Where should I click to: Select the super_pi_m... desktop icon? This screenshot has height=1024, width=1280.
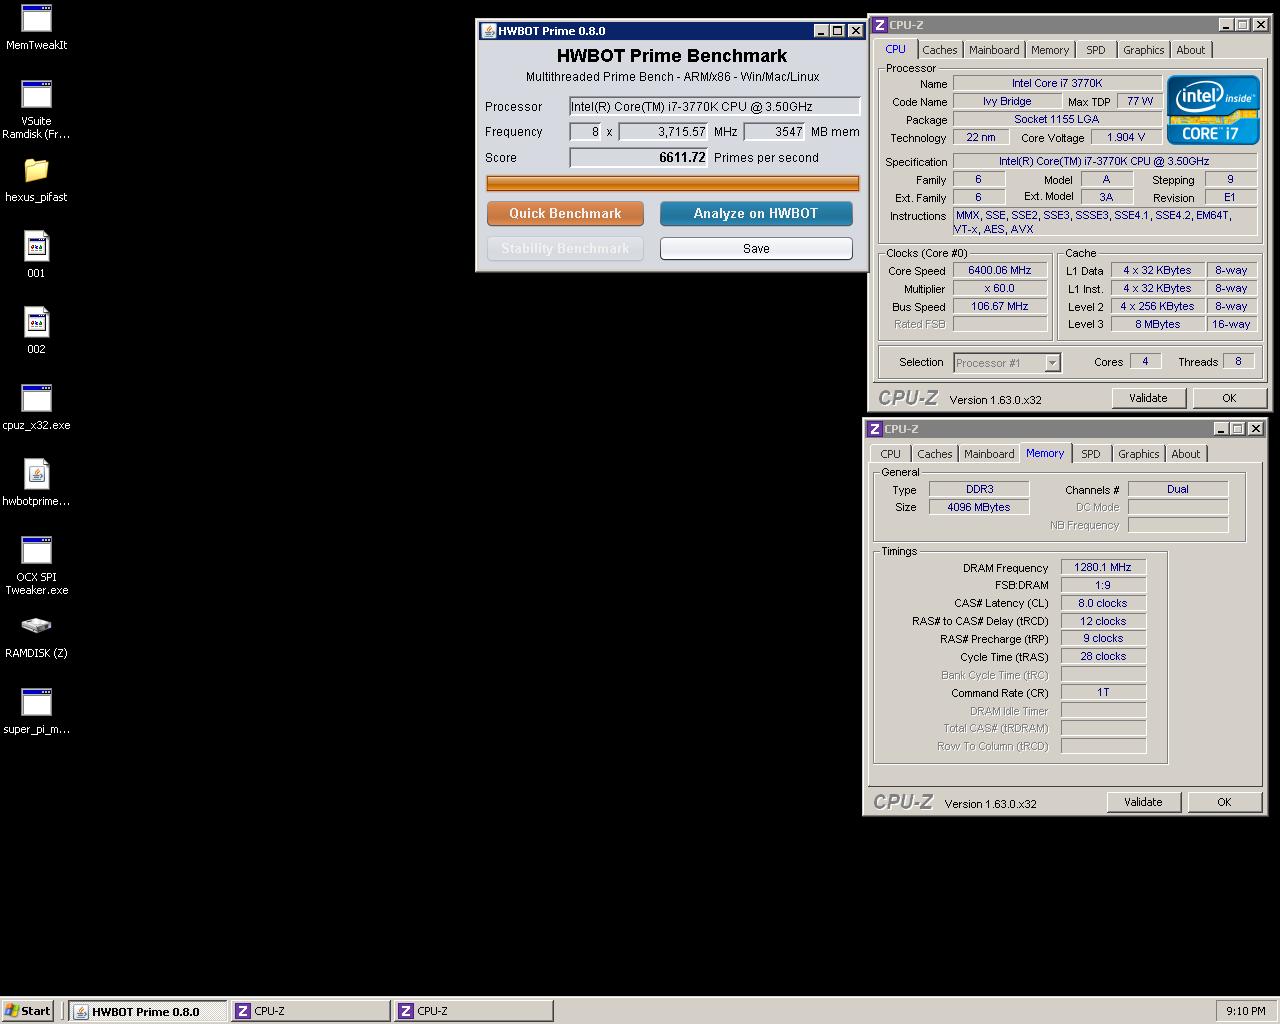pos(36,711)
